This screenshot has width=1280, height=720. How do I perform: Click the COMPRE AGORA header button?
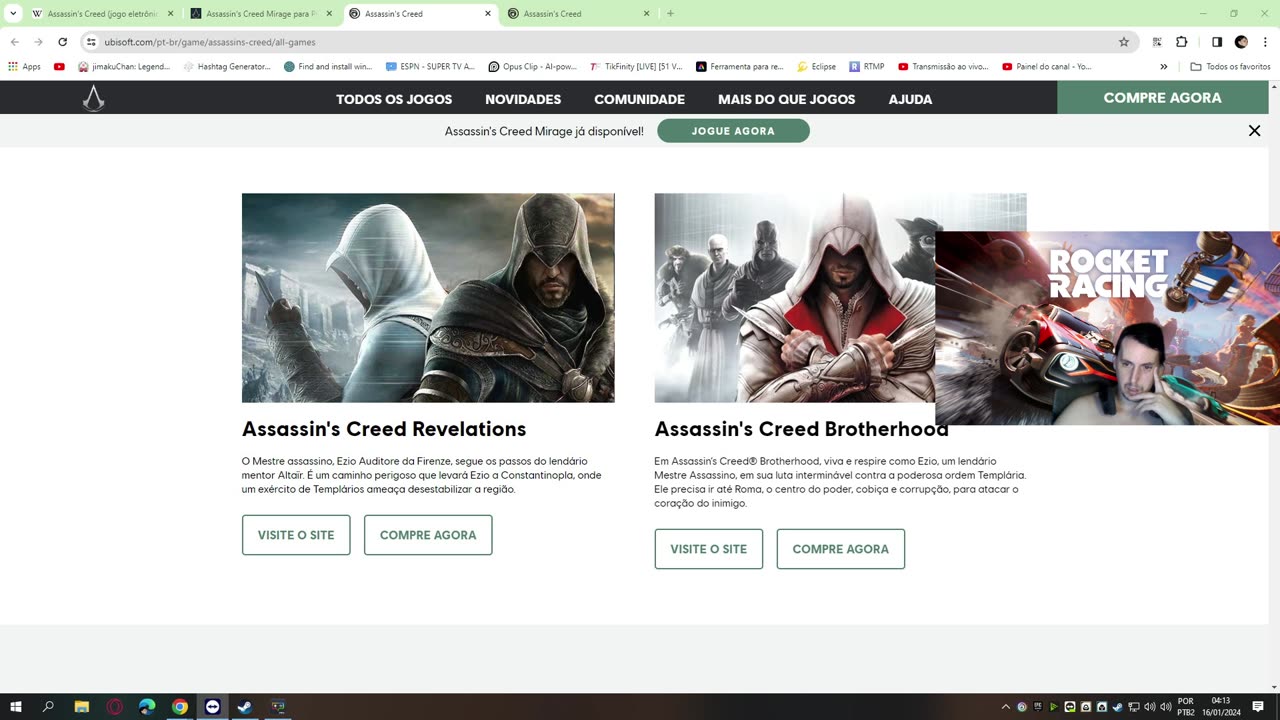[1162, 98]
